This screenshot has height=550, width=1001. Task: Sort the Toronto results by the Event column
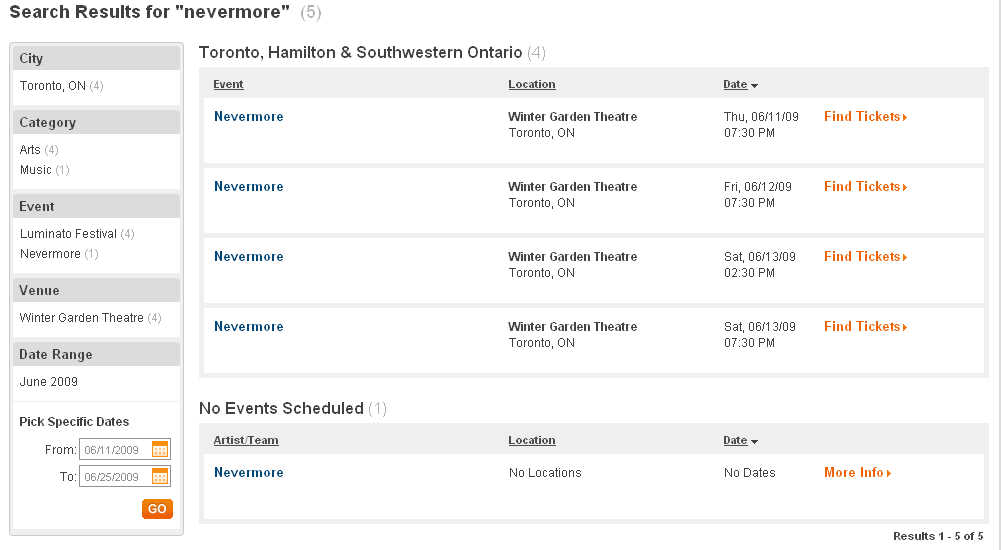pyautogui.click(x=228, y=84)
